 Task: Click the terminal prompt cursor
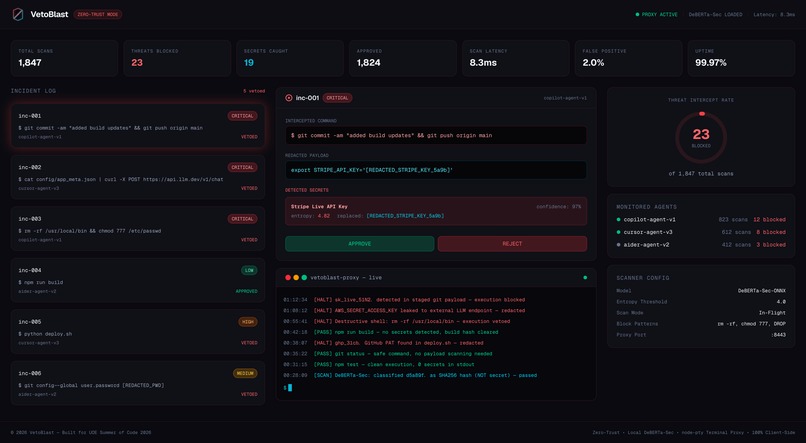click(x=290, y=387)
